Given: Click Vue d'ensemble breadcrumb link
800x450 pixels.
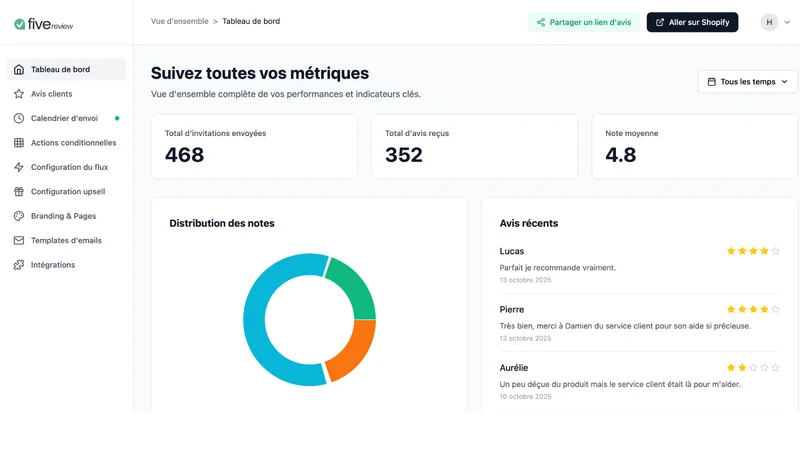Looking at the screenshot, I should click(x=180, y=21).
